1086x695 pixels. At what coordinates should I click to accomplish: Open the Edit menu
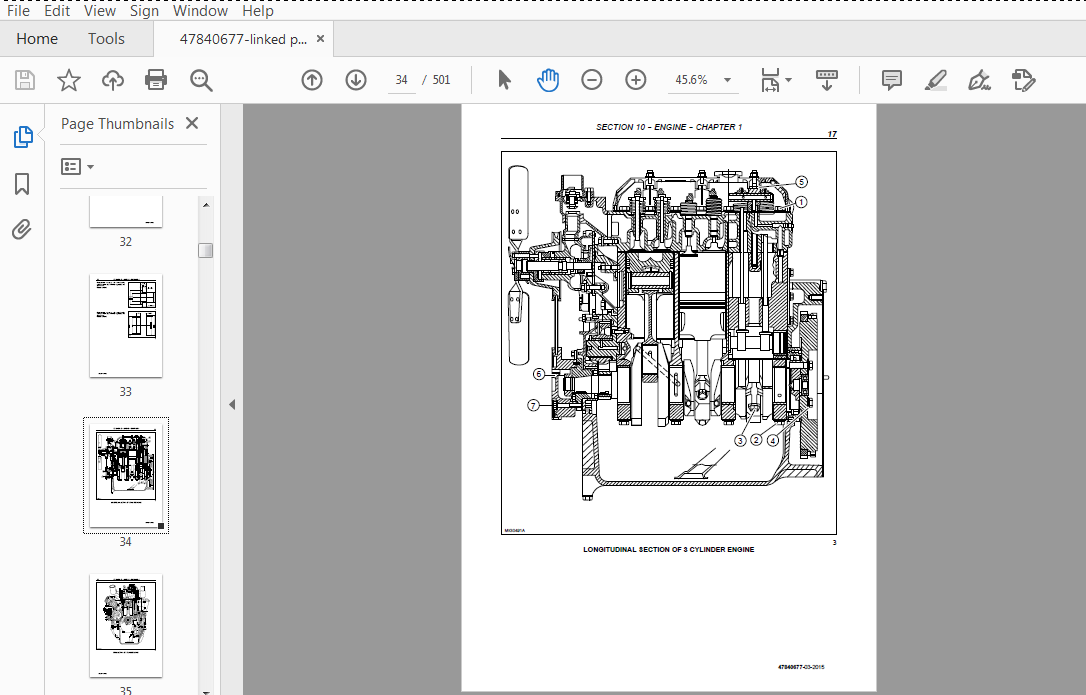pos(57,11)
